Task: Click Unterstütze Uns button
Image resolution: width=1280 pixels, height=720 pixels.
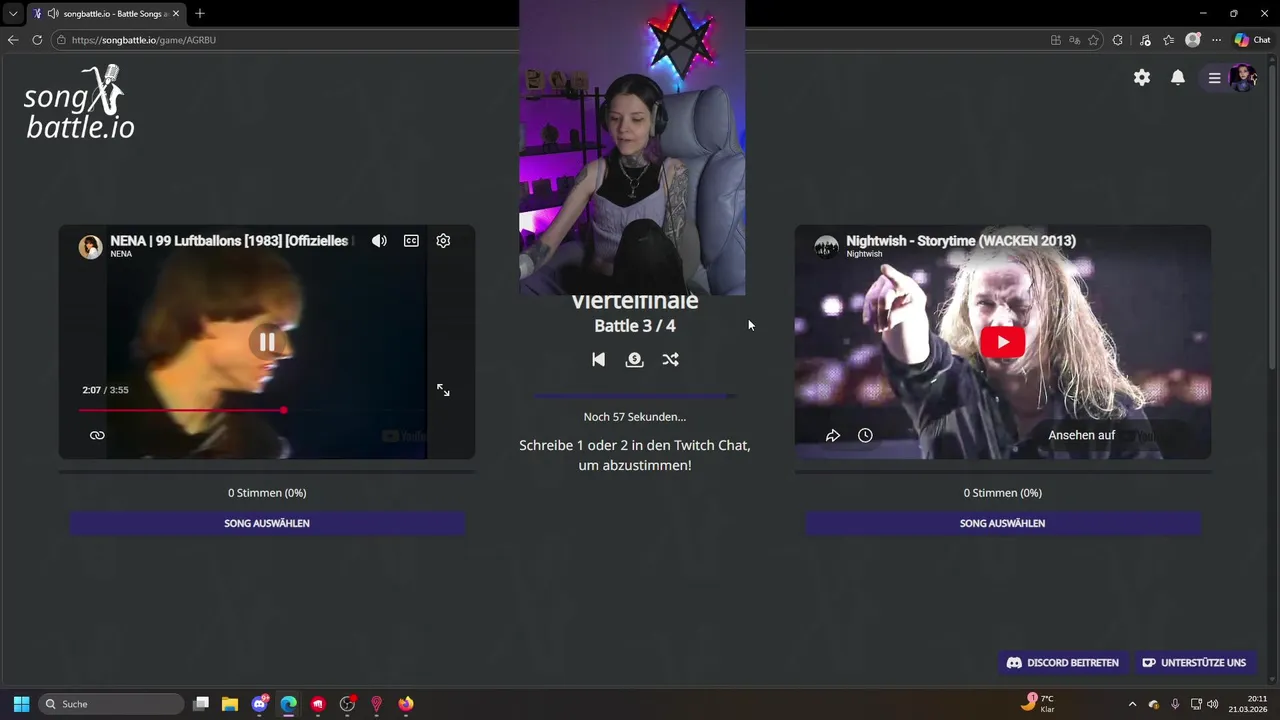Action: [1194, 662]
